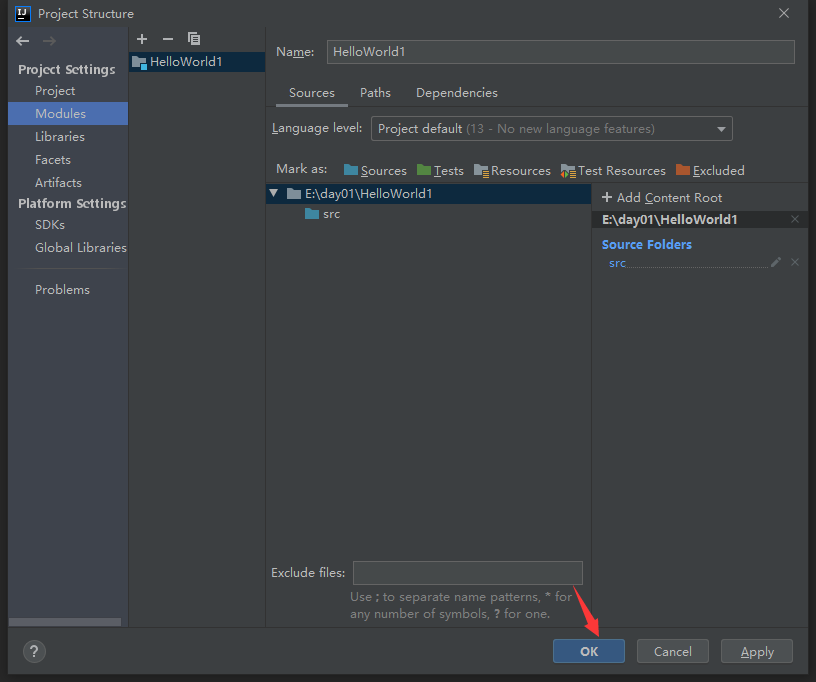Unmark src source folder with X icon
816x682 pixels.
[x=795, y=262]
